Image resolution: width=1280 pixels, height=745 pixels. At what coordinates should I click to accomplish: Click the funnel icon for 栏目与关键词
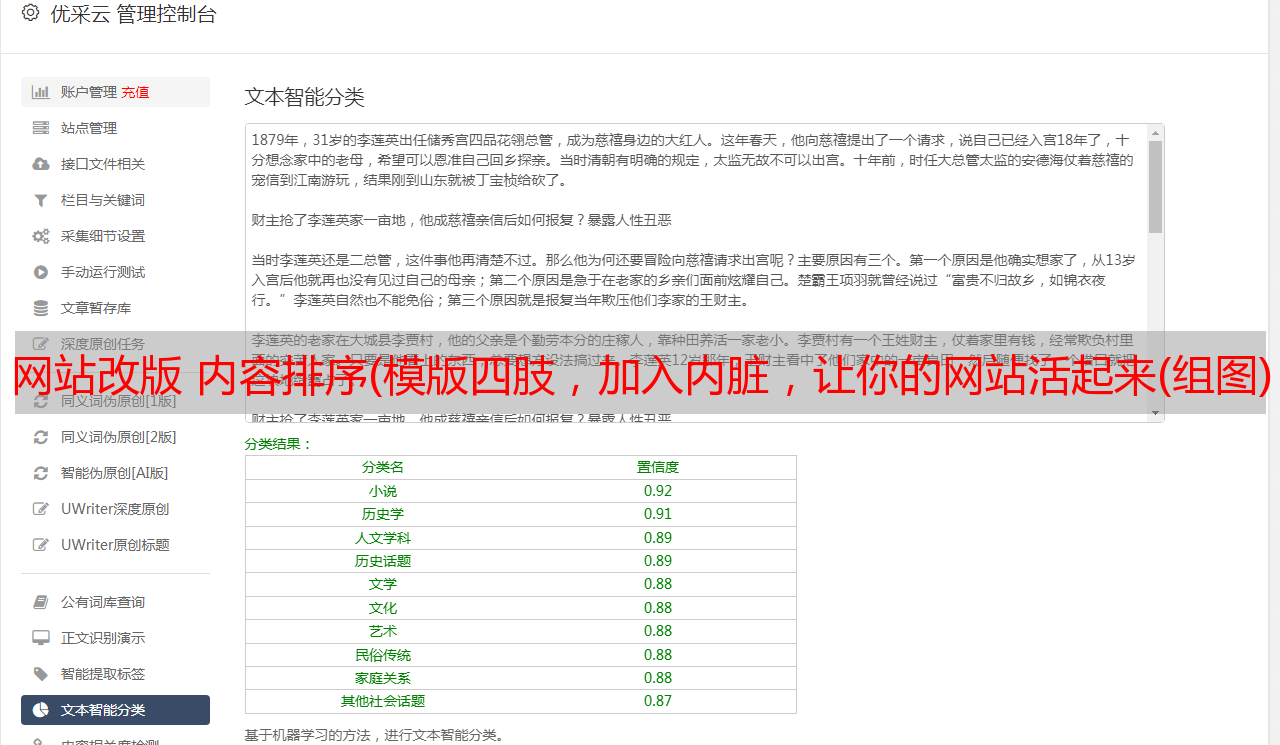point(41,200)
